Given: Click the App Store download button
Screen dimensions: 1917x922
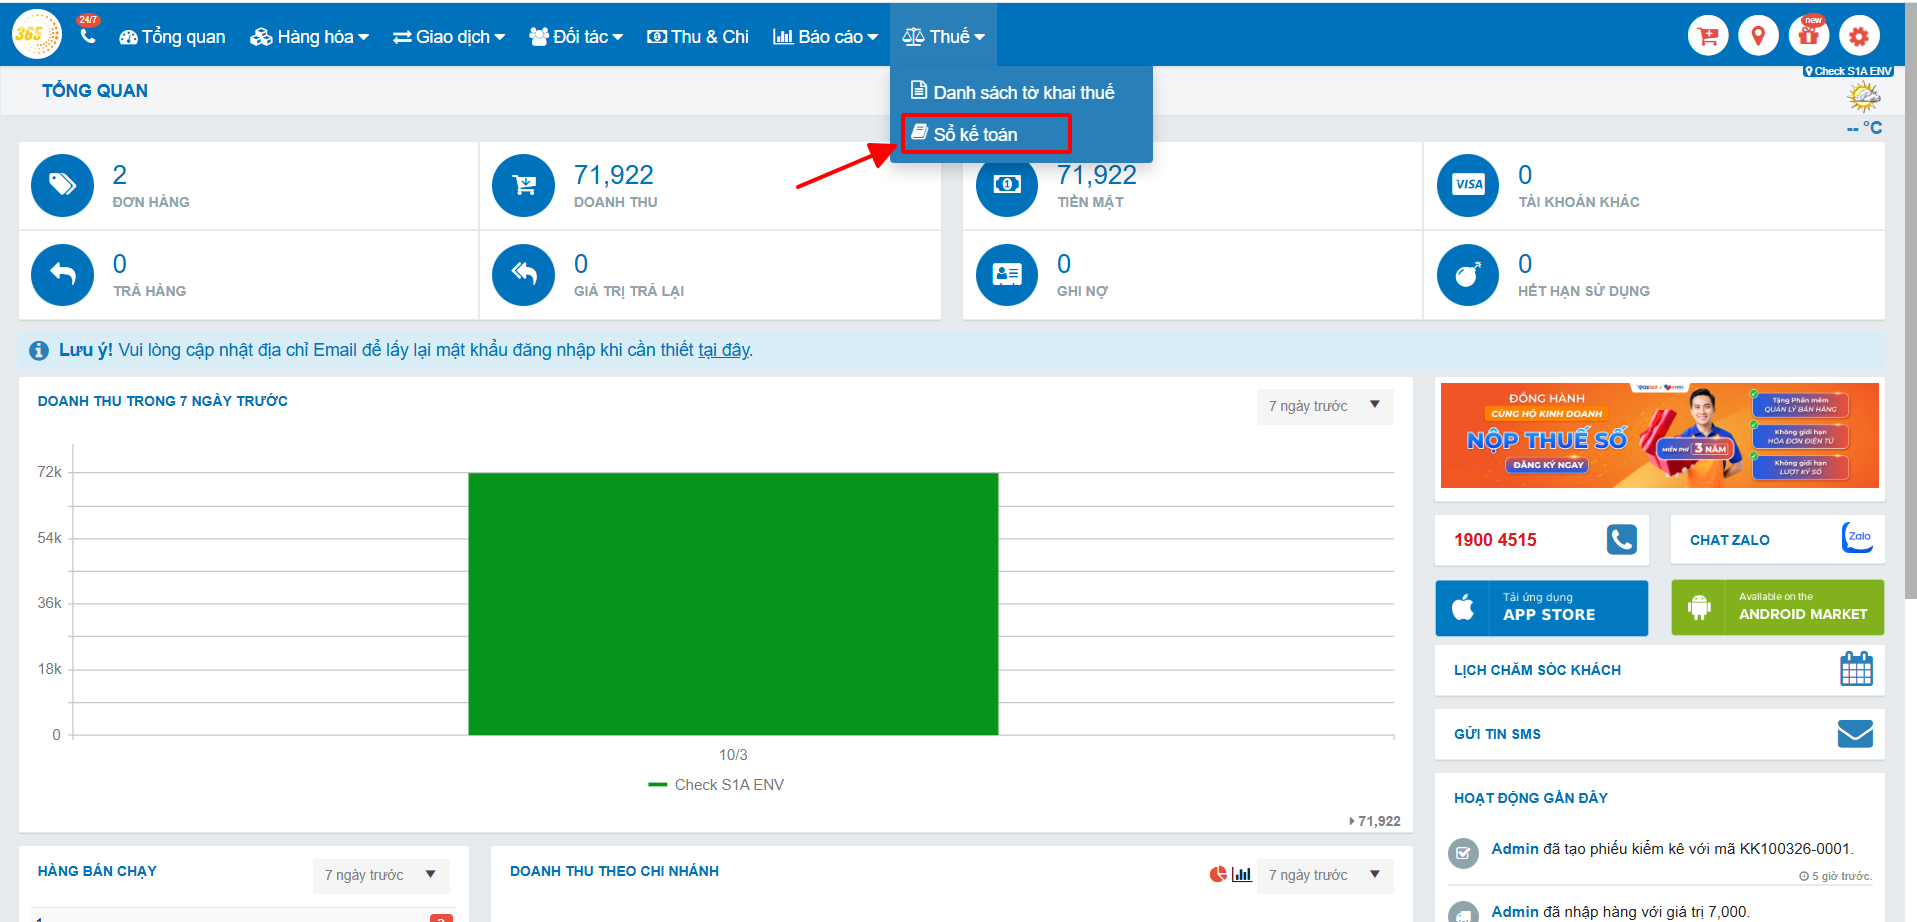Looking at the screenshot, I should 1541,607.
